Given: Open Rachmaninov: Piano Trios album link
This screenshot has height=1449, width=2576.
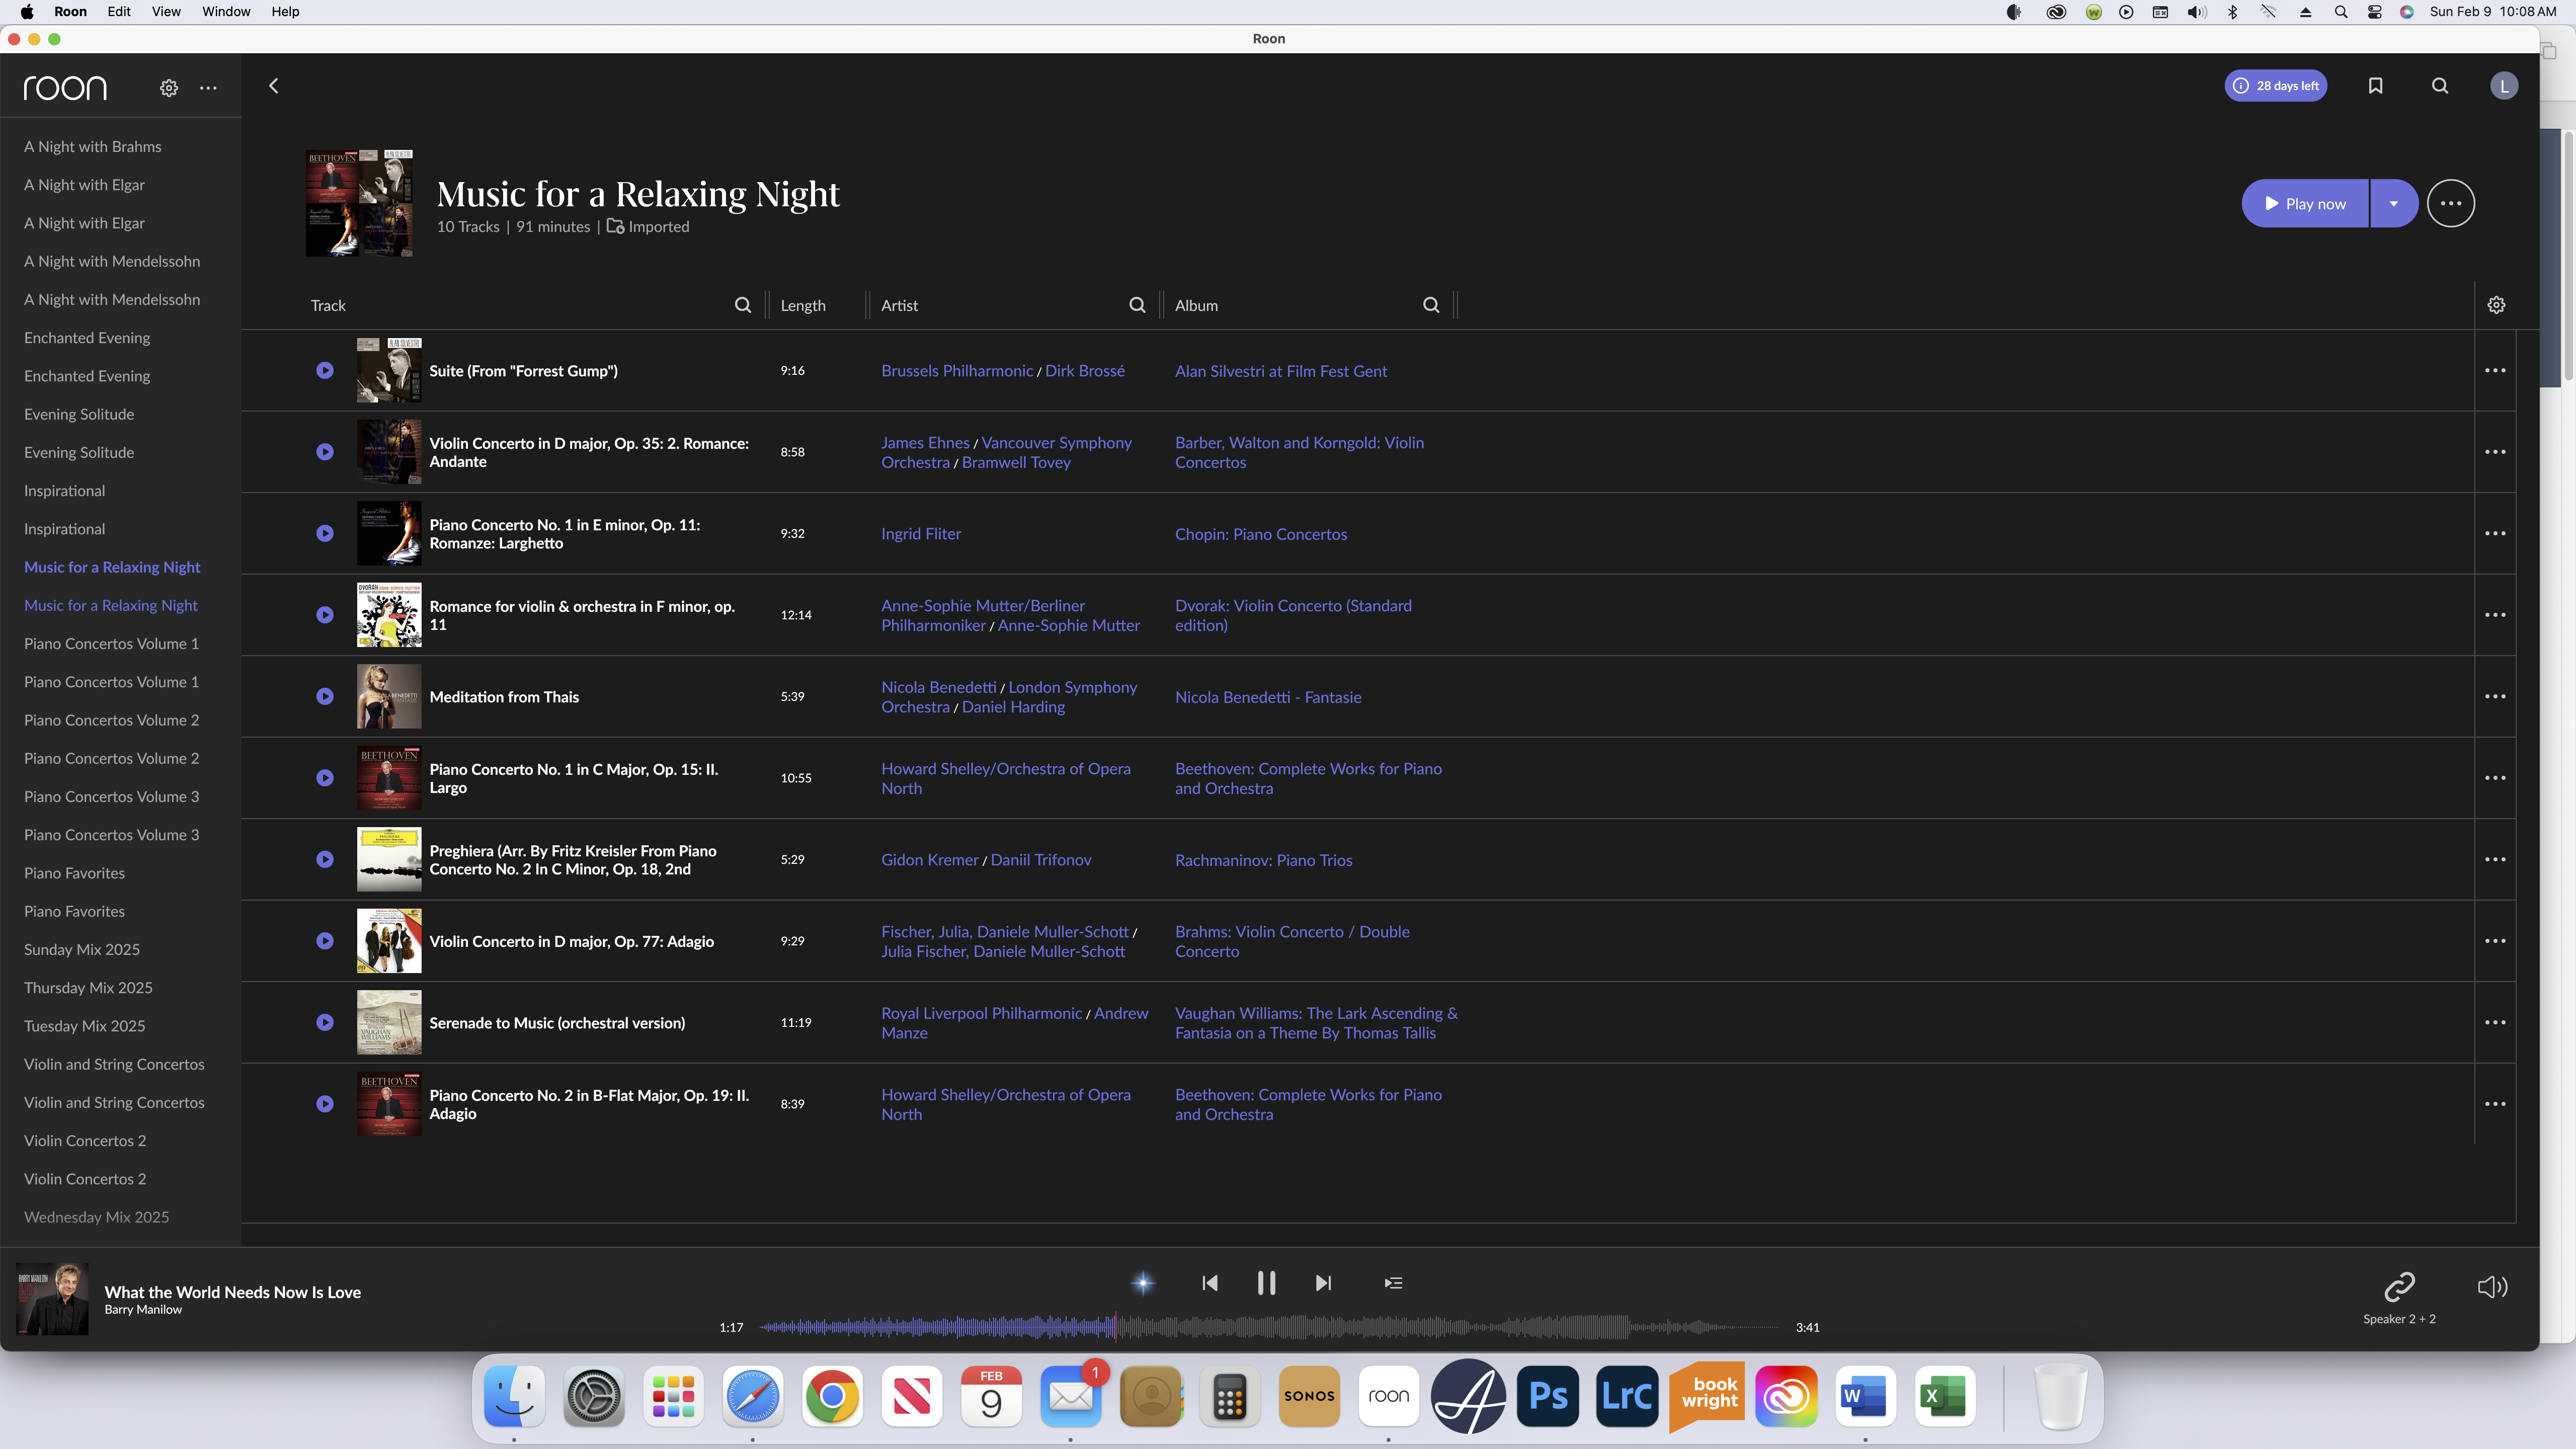Looking at the screenshot, I should [1263, 860].
